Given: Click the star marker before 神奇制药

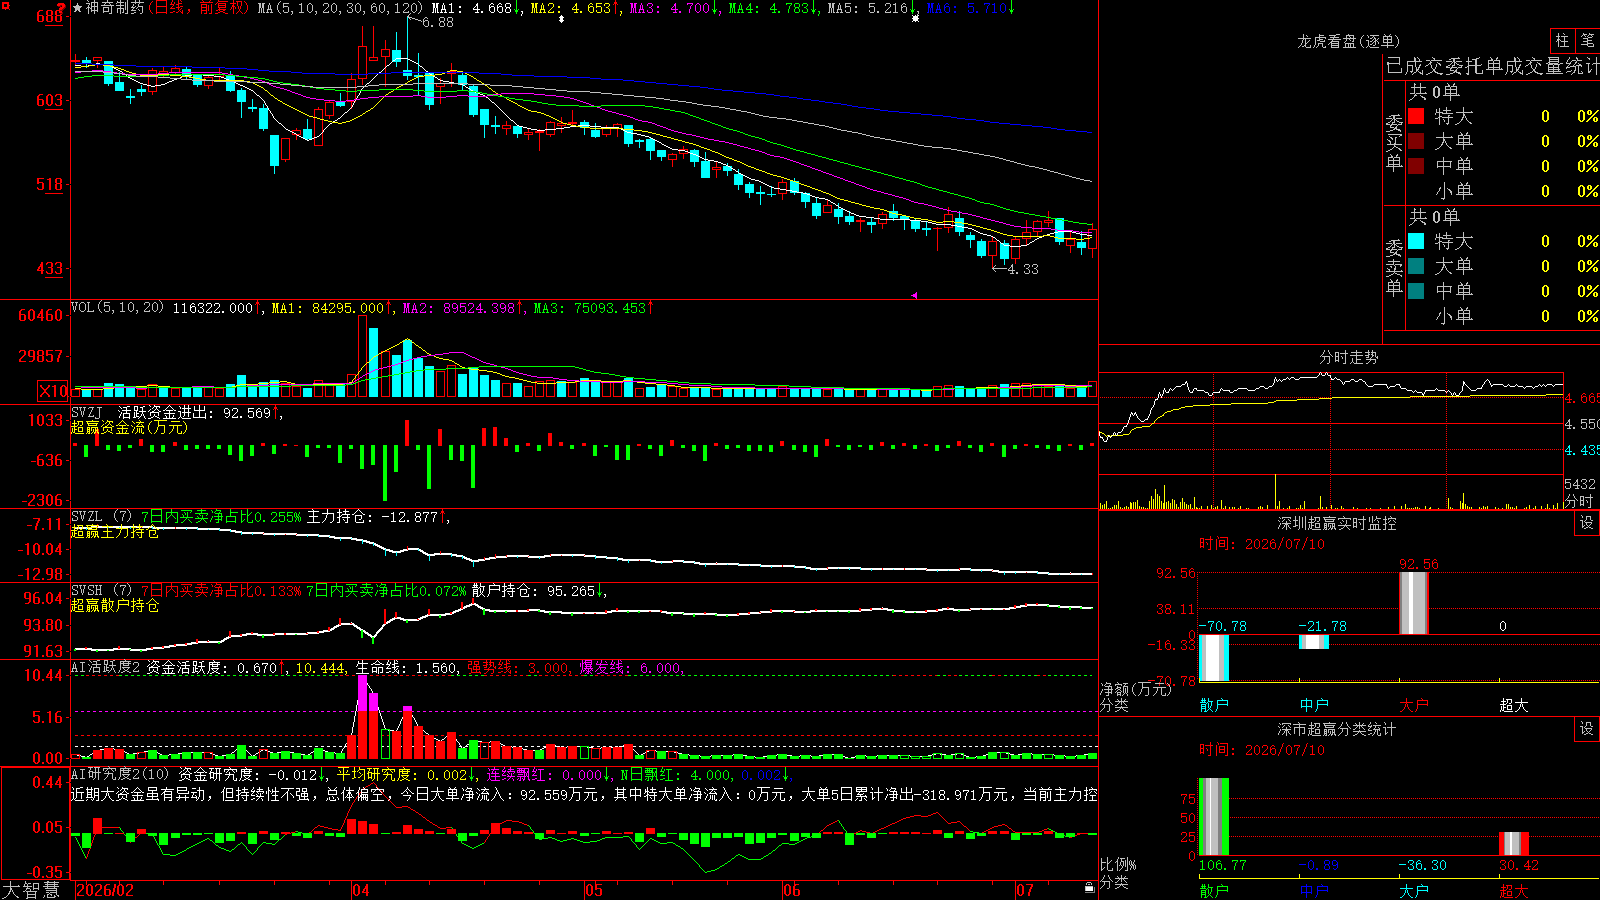Looking at the screenshot, I should click(x=78, y=8).
